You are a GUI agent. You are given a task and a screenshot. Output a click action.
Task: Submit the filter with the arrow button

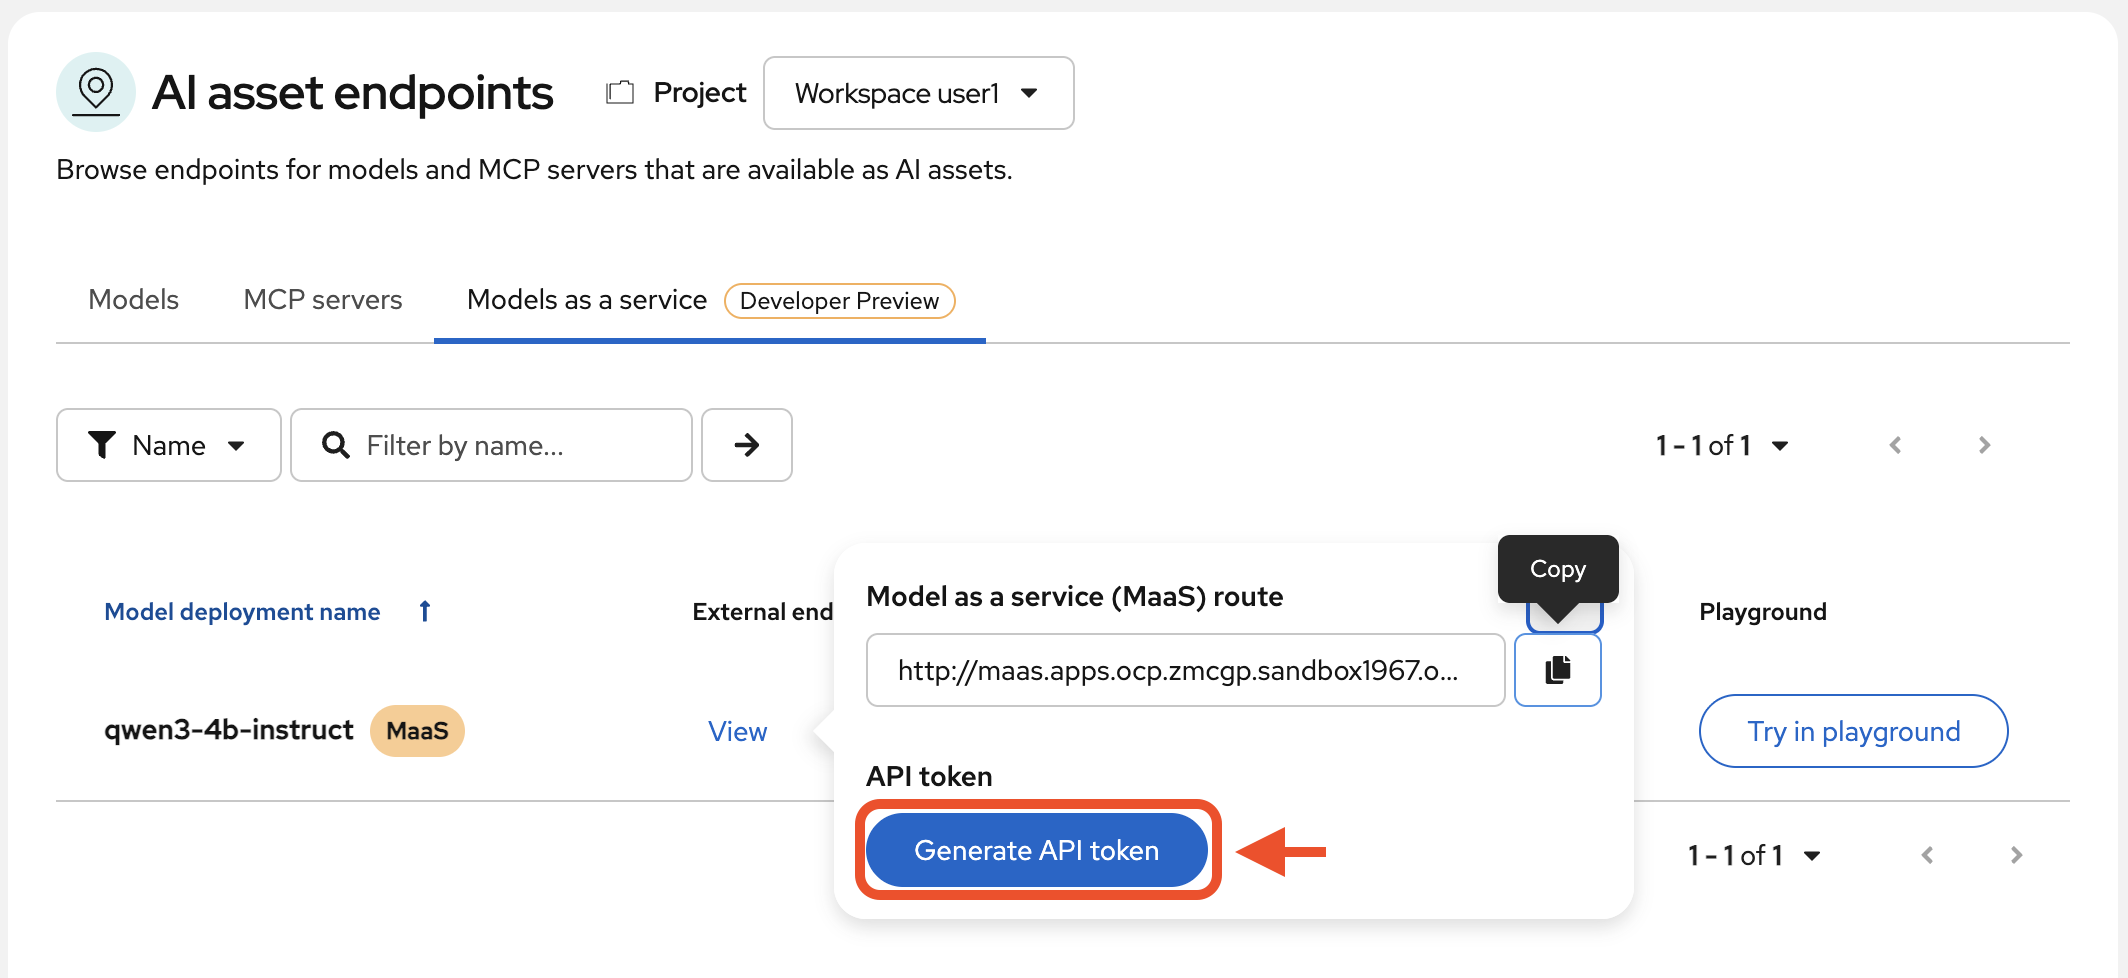click(747, 445)
